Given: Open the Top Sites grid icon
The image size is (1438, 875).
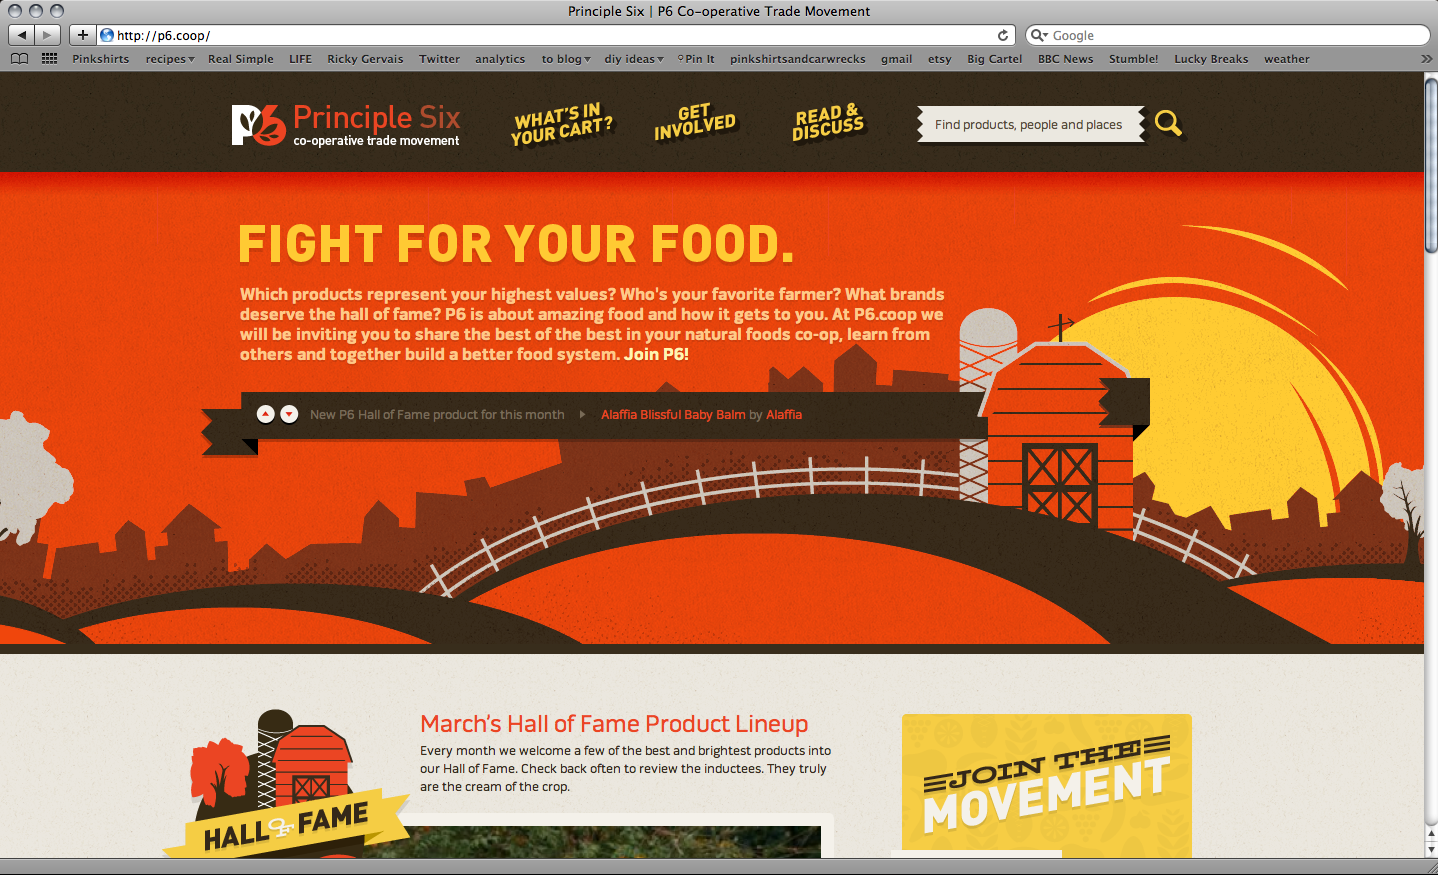Looking at the screenshot, I should click(49, 59).
